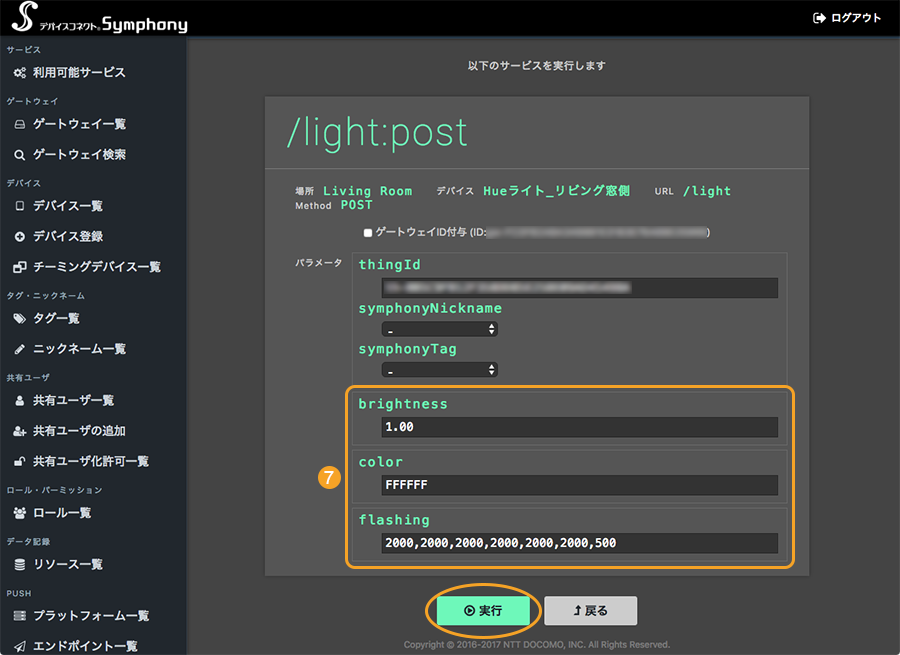Click the thingId input field
Image resolution: width=900 pixels, height=655 pixels.
580,288
